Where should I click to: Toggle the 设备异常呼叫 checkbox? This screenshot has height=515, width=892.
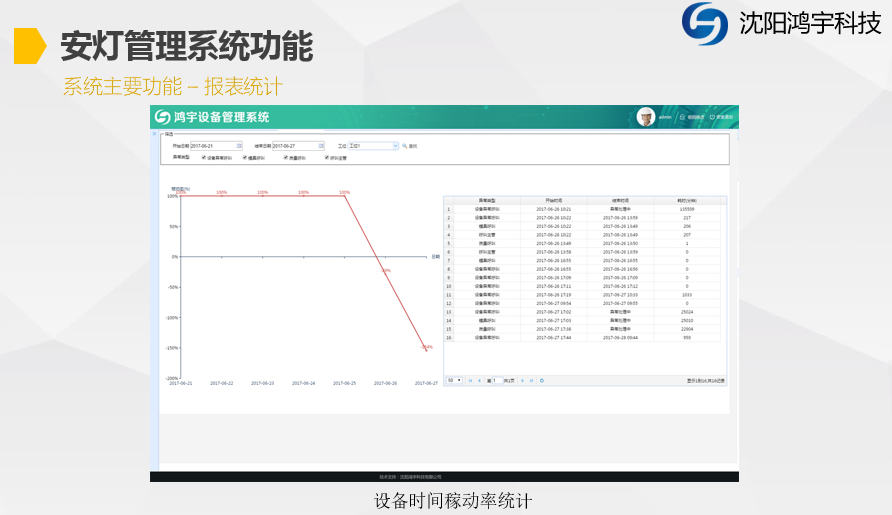(204, 157)
